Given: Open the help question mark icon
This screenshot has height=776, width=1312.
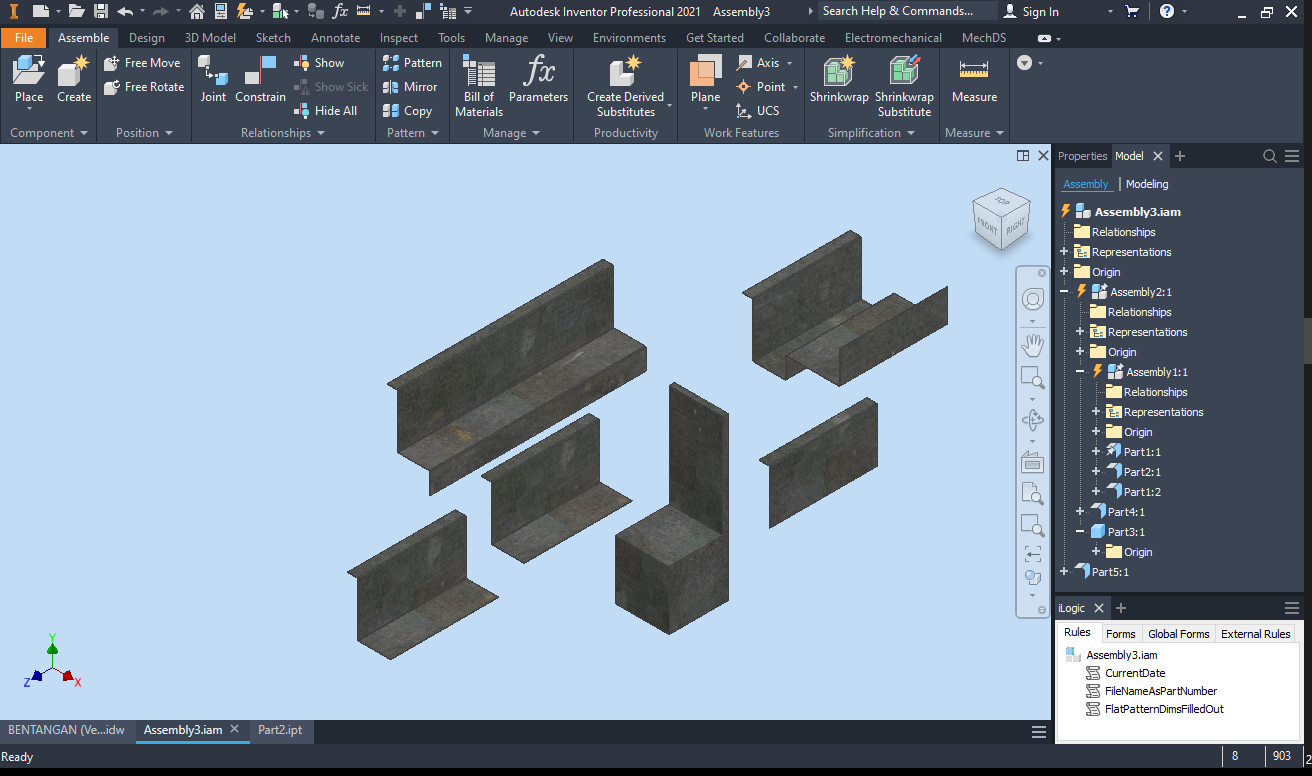Looking at the screenshot, I should pos(1167,12).
